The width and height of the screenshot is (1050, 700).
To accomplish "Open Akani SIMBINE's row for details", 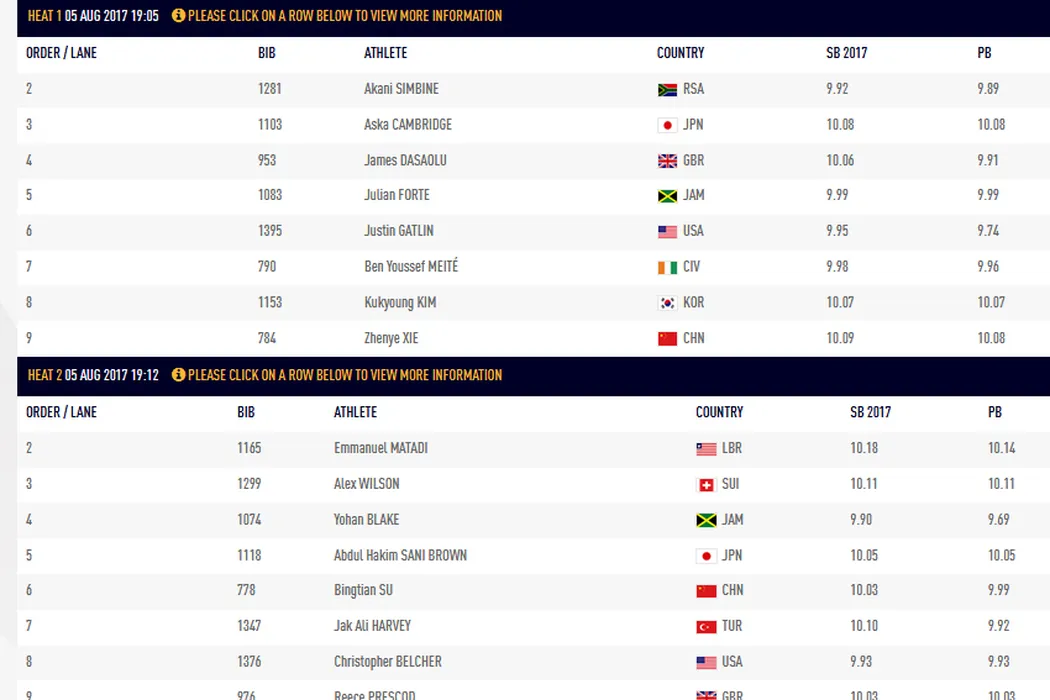I will coord(401,89).
